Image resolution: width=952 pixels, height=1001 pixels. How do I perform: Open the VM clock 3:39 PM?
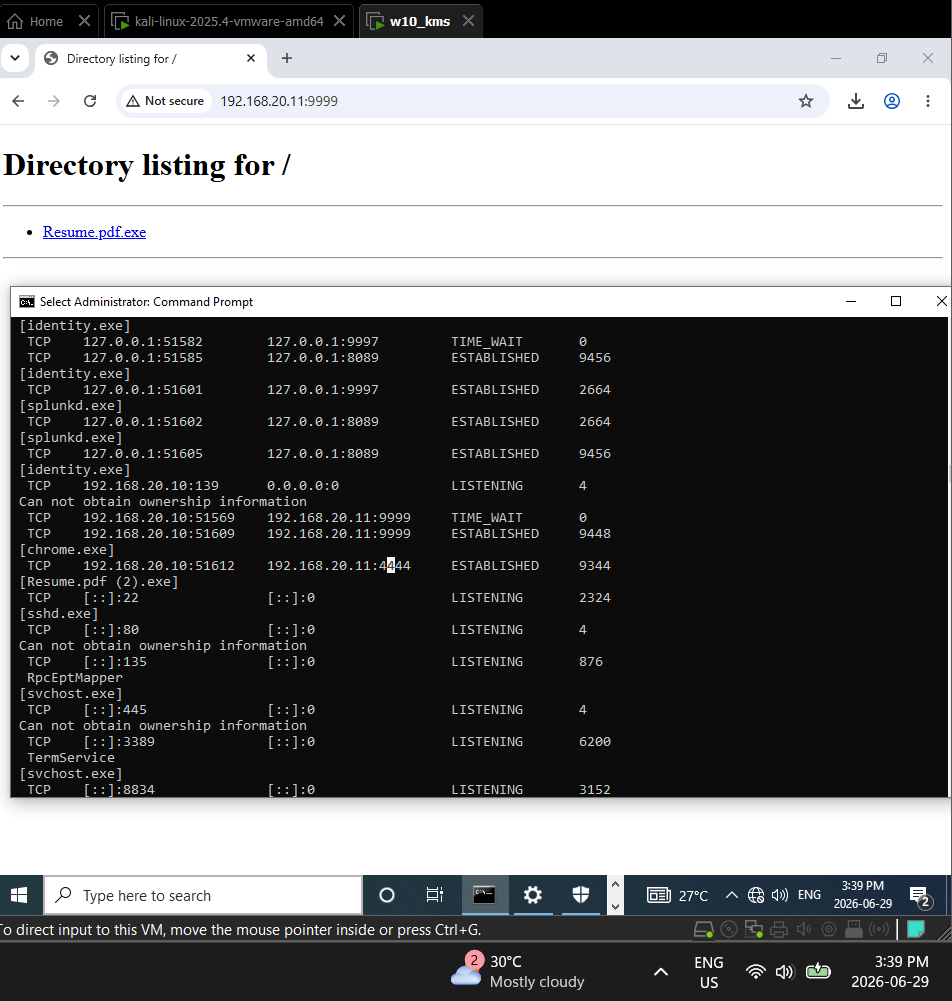point(863,895)
